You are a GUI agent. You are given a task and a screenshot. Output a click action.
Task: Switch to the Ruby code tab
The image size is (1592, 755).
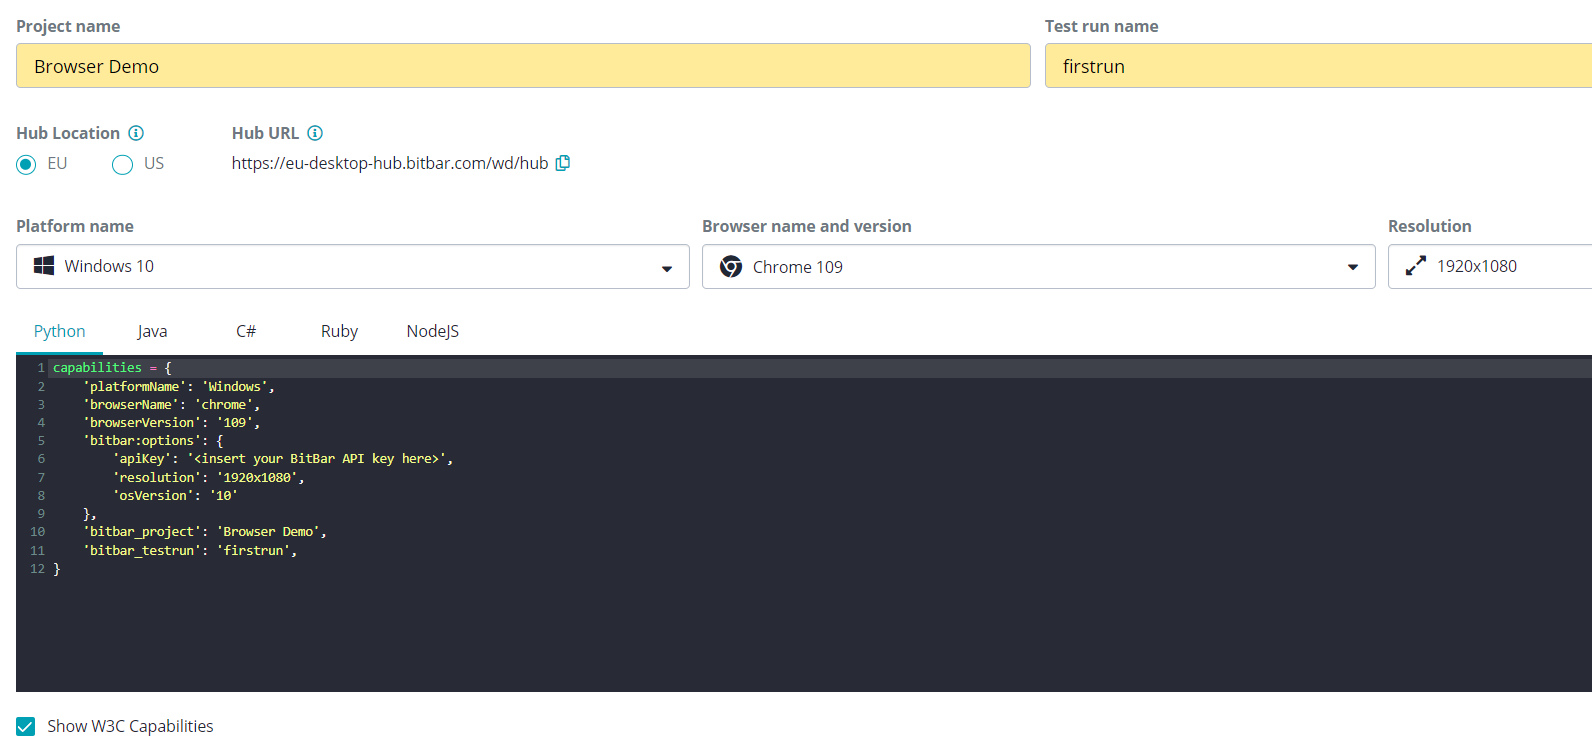[339, 331]
